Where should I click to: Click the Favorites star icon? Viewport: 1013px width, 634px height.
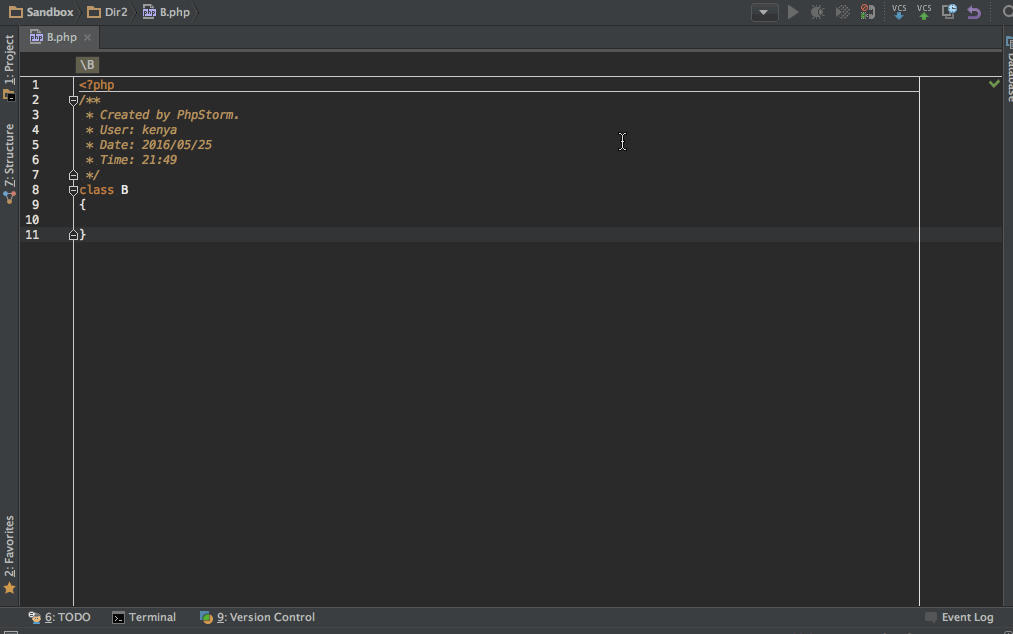[9, 588]
